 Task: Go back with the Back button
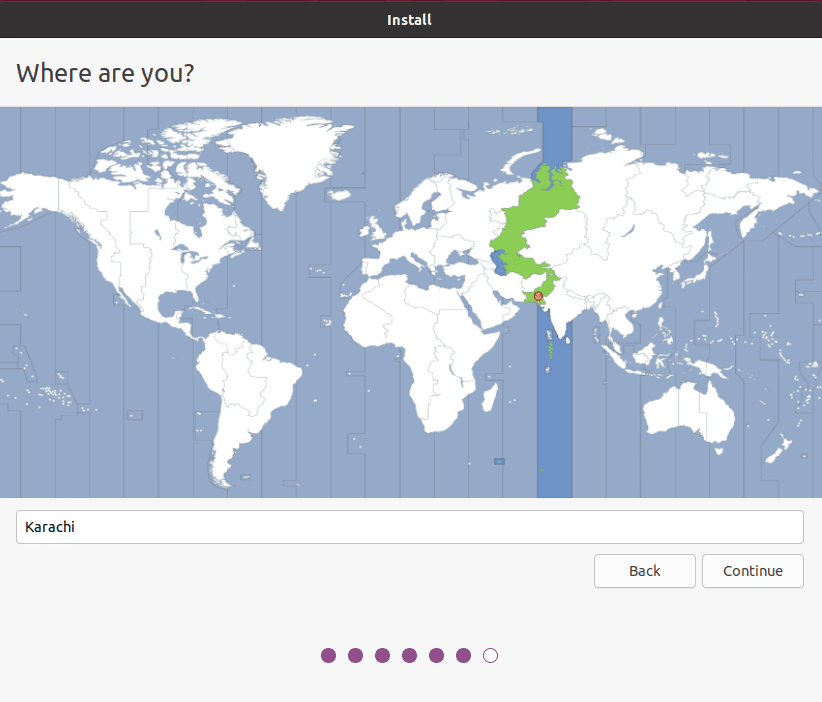644,571
